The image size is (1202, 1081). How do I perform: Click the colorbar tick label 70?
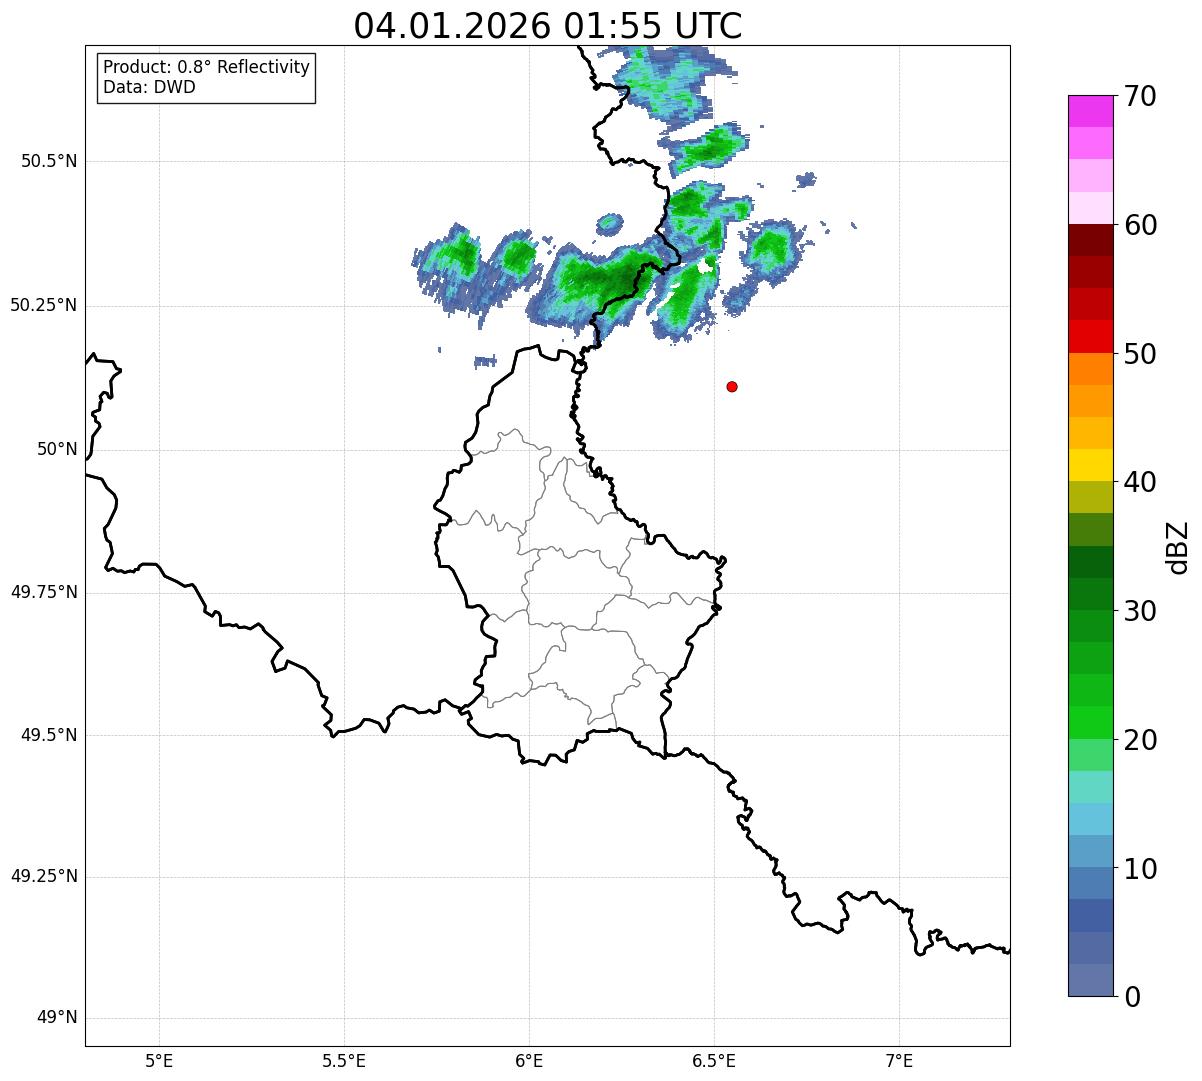[x=1141, y=96]
